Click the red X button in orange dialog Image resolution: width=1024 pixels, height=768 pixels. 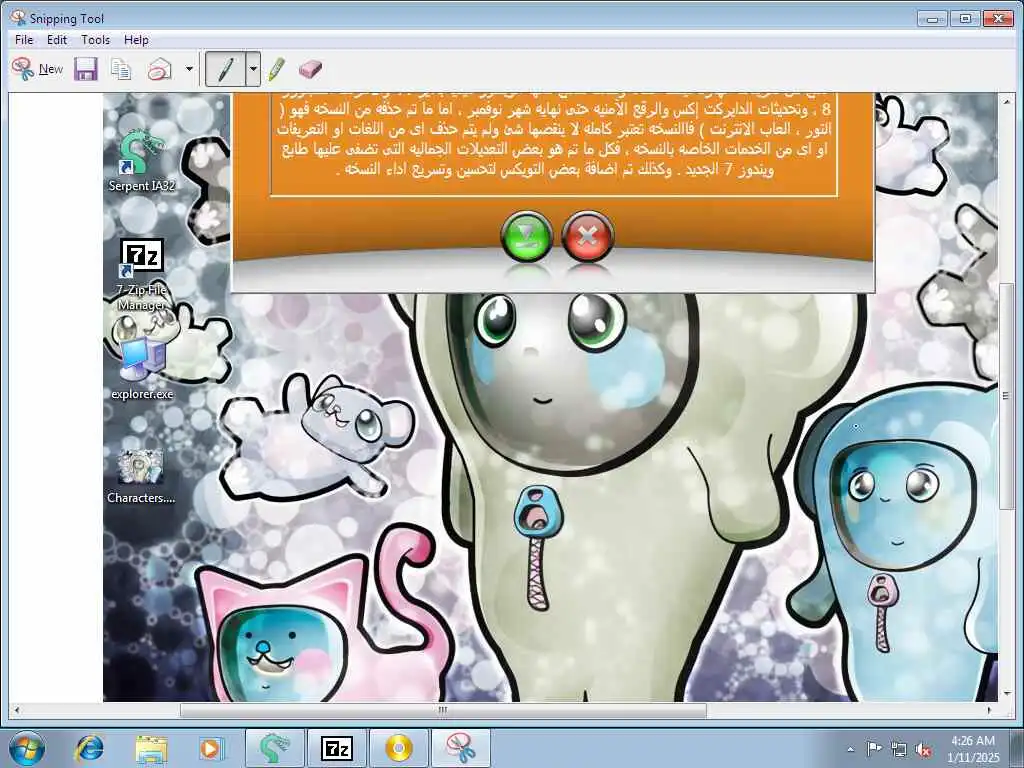(588, 236)
